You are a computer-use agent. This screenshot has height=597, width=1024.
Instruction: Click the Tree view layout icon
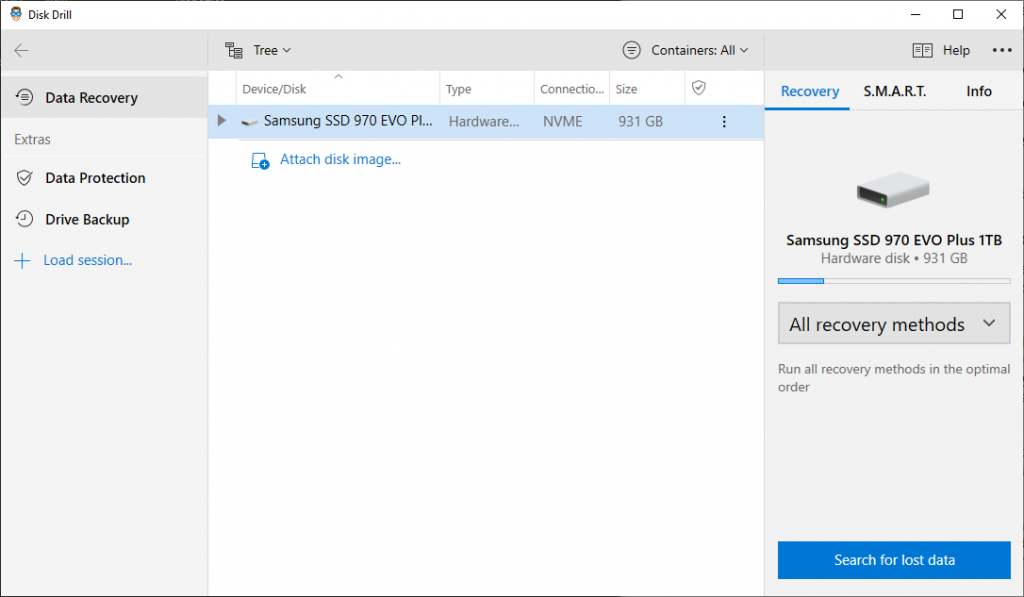(x=234, y=49)
